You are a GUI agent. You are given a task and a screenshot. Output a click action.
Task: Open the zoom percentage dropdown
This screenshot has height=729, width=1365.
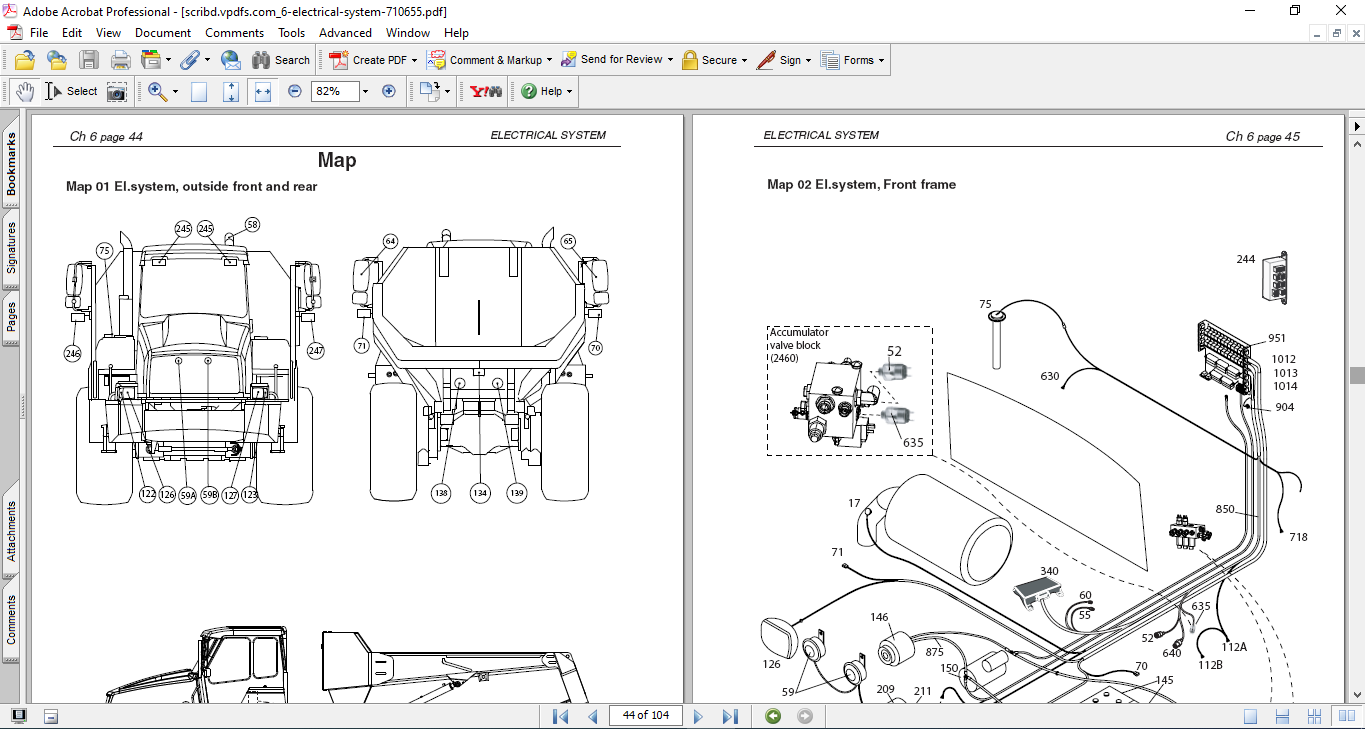[x=365, y=91]
